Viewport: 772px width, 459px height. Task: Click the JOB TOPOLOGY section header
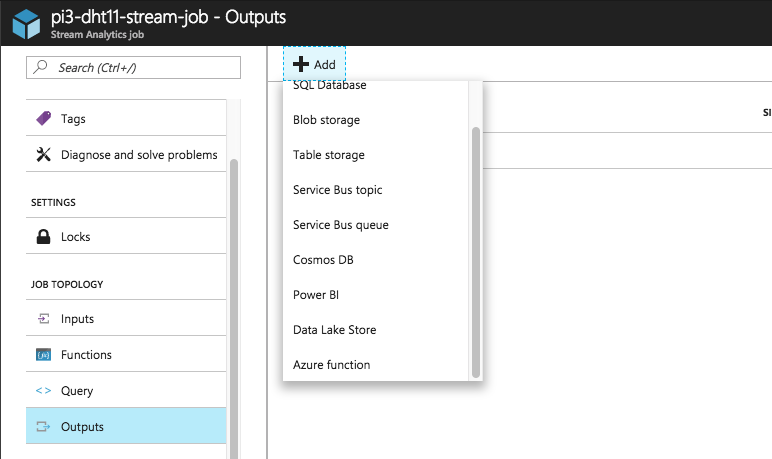pos(67,284)
